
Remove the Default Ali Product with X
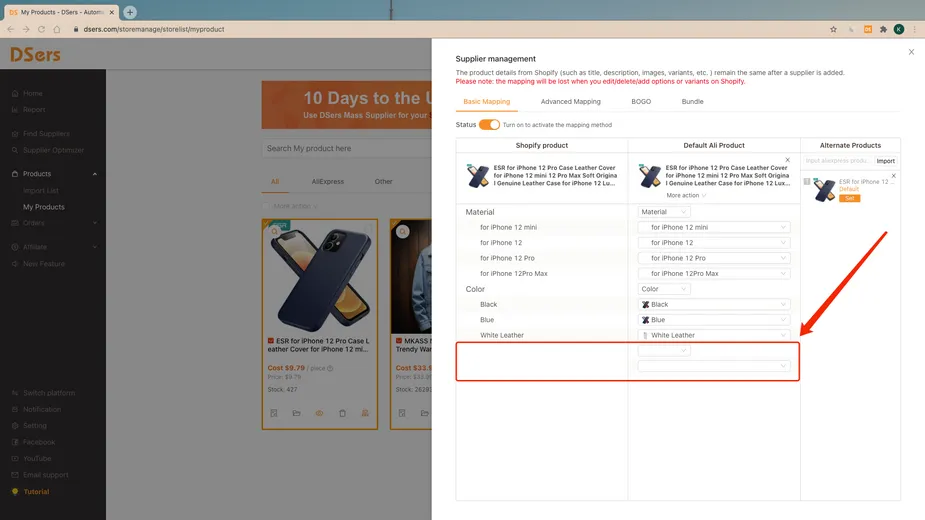[x=788, y=160]
